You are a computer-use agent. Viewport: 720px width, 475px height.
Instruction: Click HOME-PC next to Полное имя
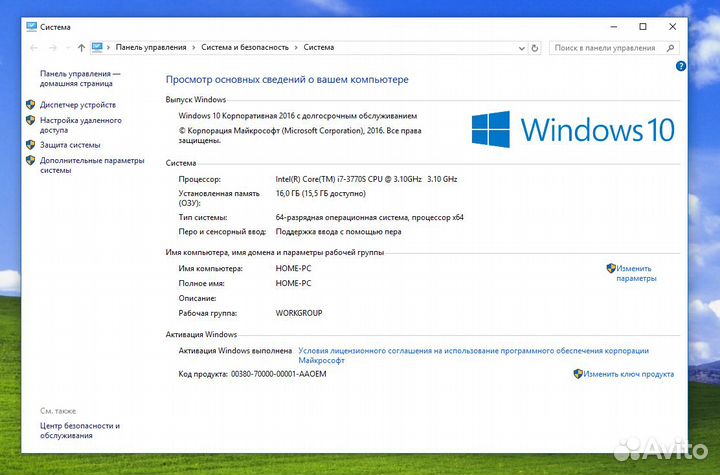pos(293,283)
